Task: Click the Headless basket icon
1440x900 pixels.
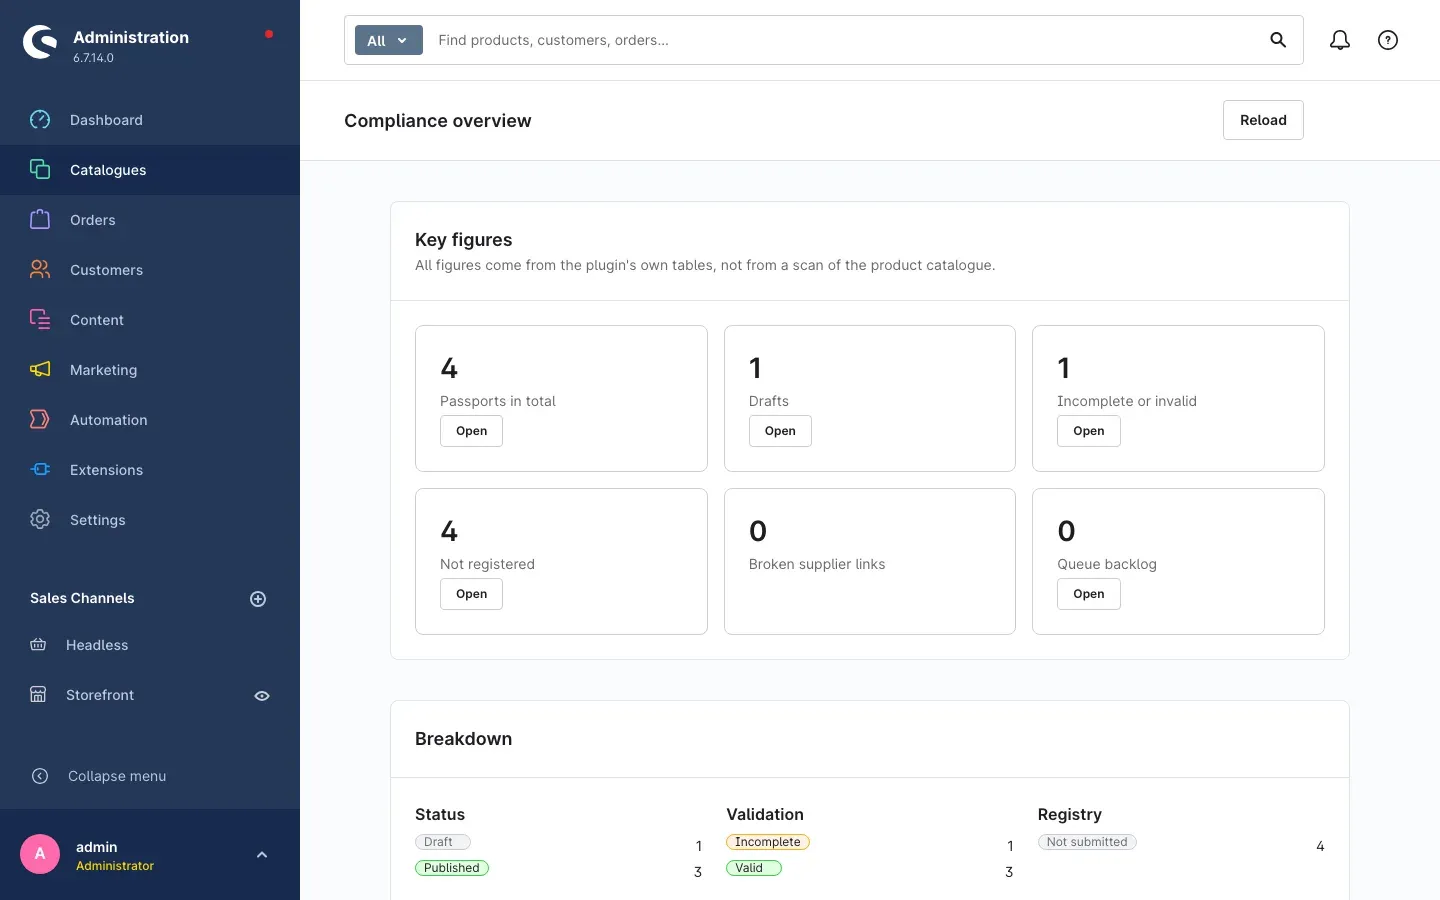Action: click(38, 645)
